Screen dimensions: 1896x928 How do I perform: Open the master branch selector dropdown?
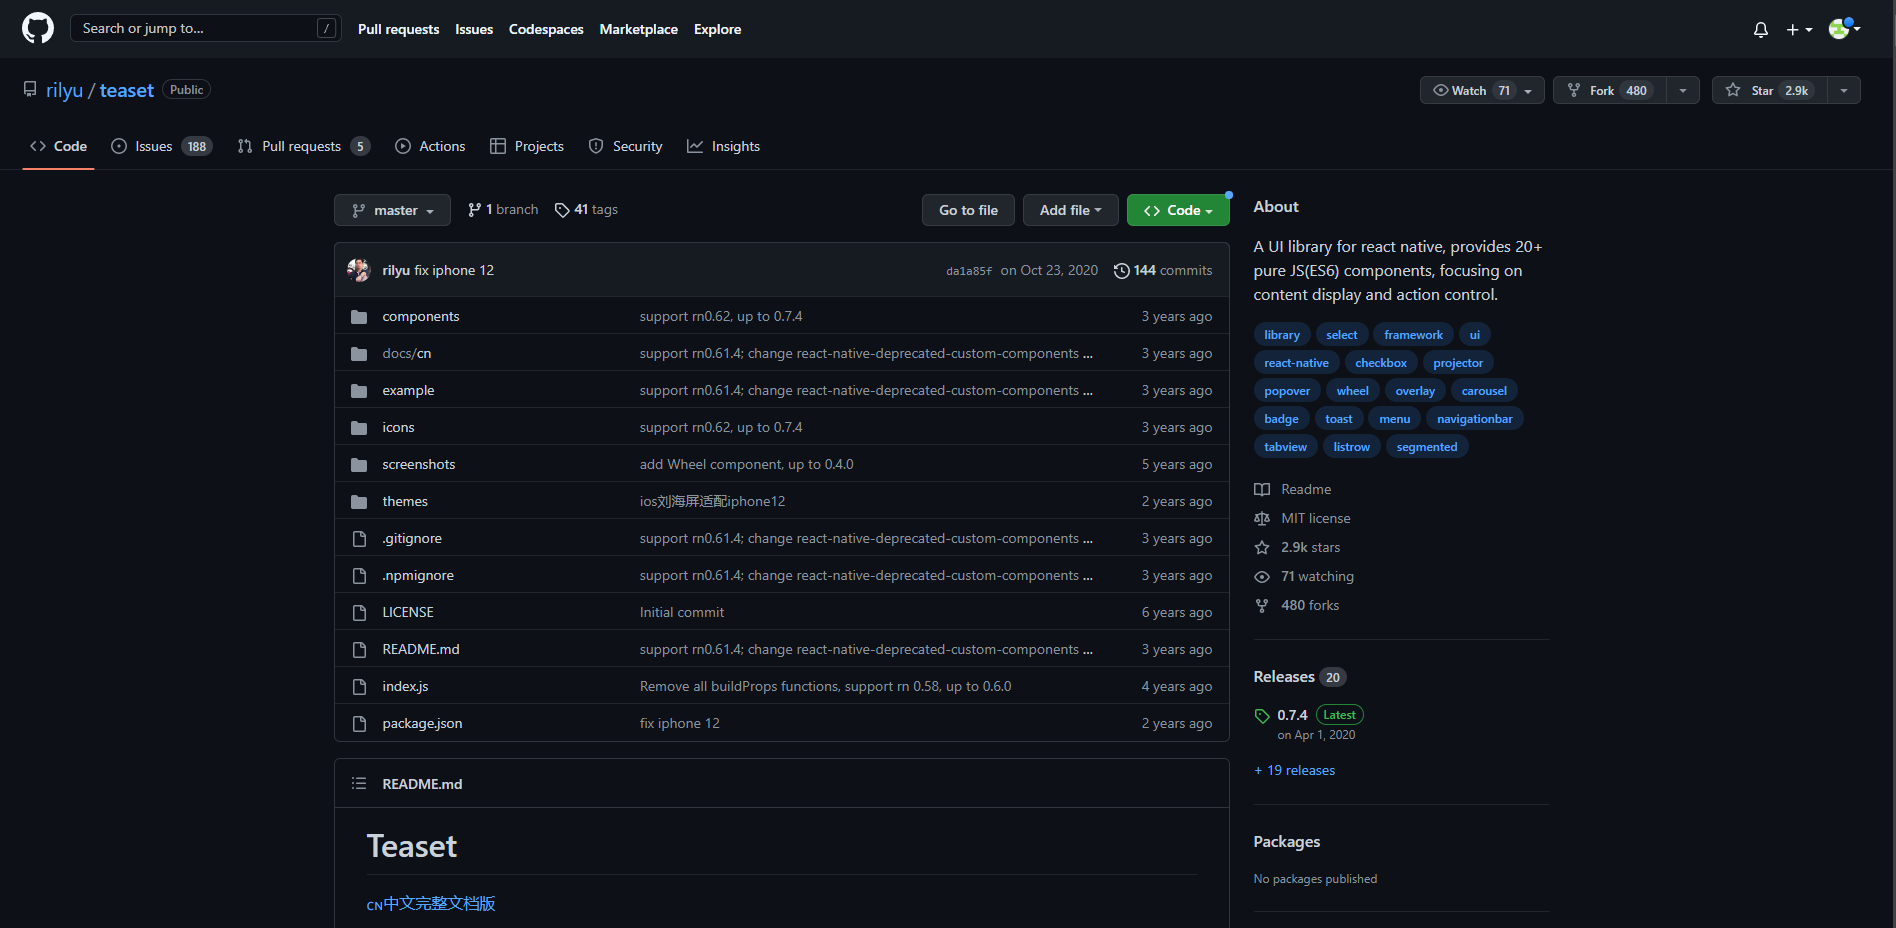click(x=392, y=210)
